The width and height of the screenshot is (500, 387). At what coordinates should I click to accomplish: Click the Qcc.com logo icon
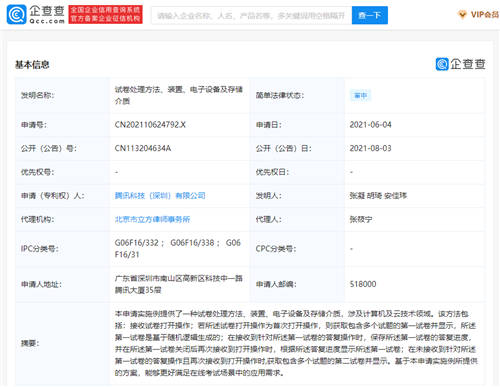click(16, 14)
